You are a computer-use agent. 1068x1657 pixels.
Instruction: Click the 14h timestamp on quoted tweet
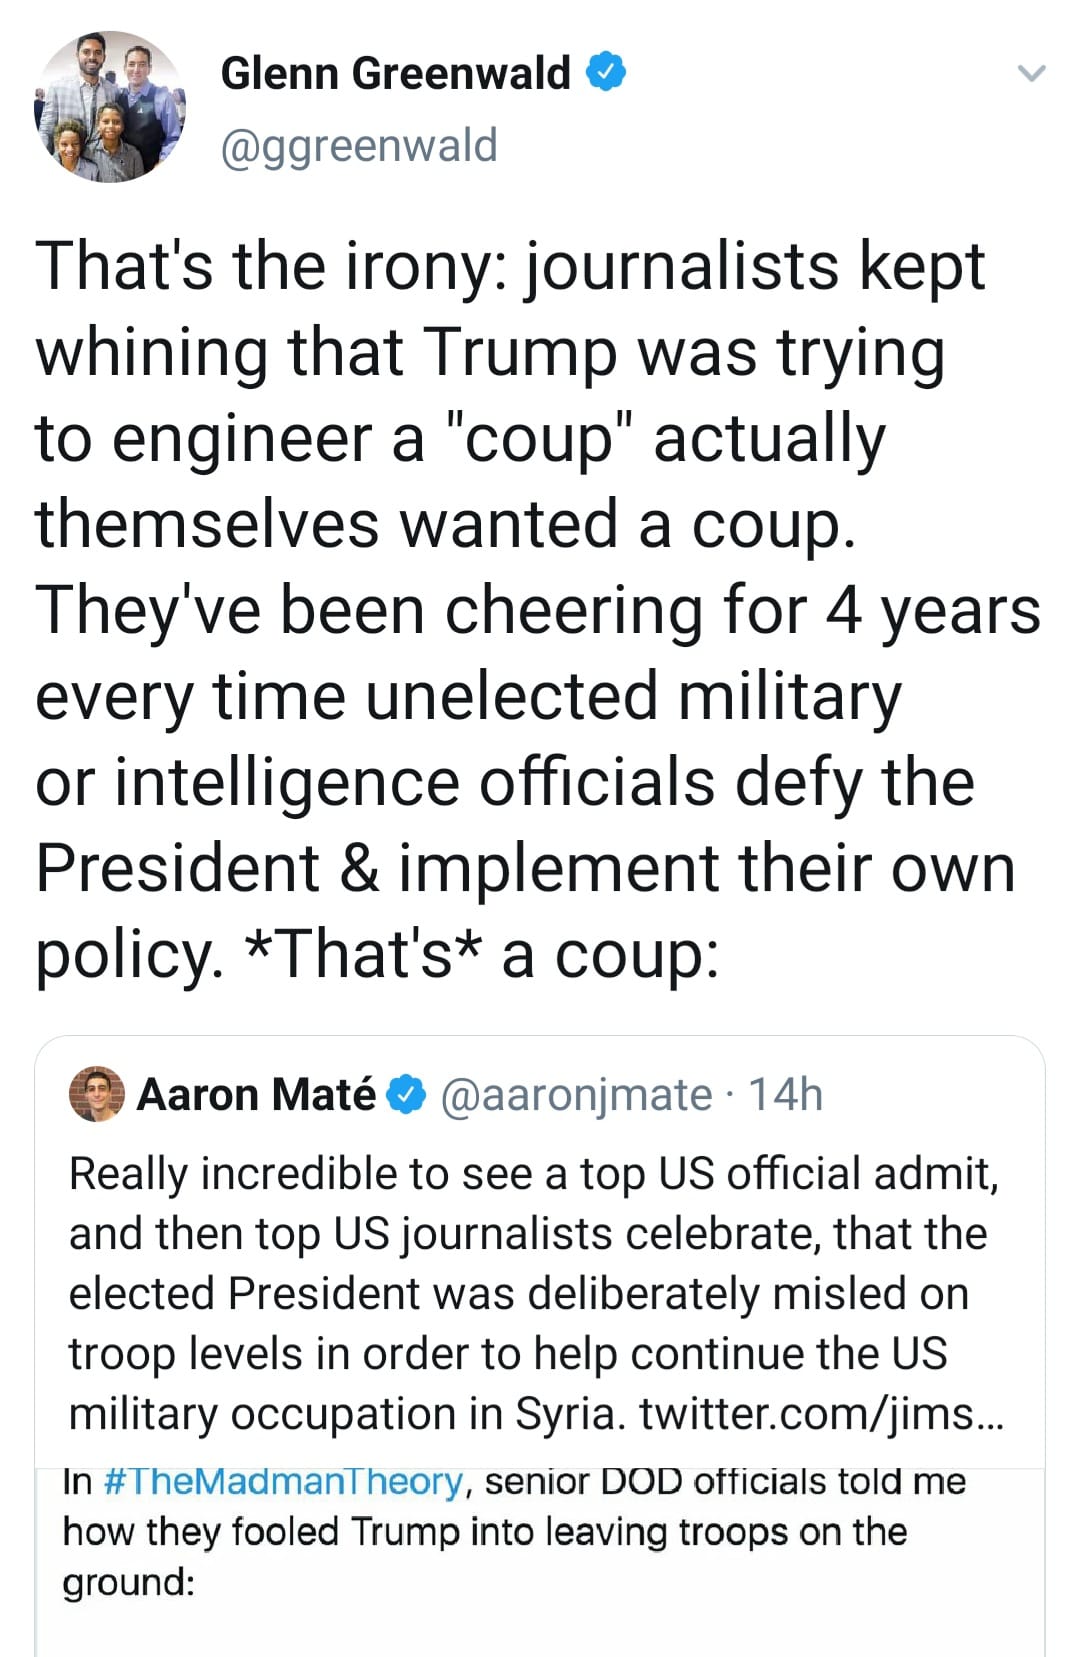[785, 1095]
